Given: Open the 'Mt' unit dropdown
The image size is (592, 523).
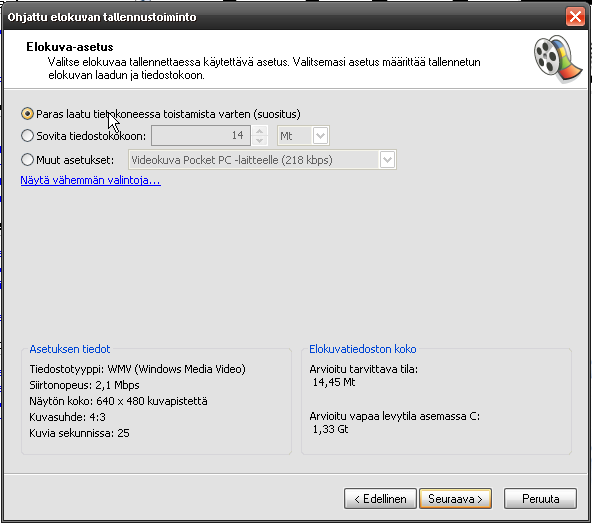Looking at the screenshot, I should [x=321, y=136].
